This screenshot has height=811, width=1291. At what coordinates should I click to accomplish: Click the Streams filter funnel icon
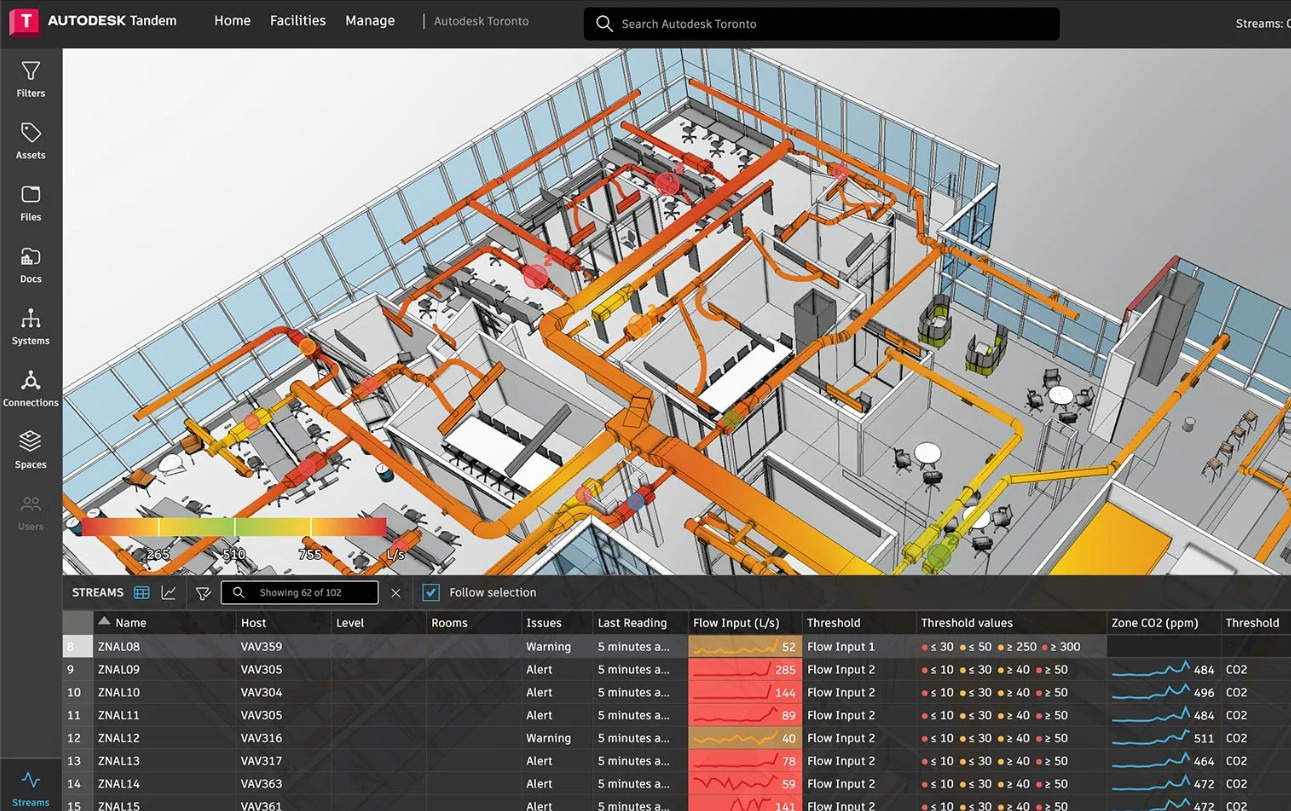click(203, 593)
